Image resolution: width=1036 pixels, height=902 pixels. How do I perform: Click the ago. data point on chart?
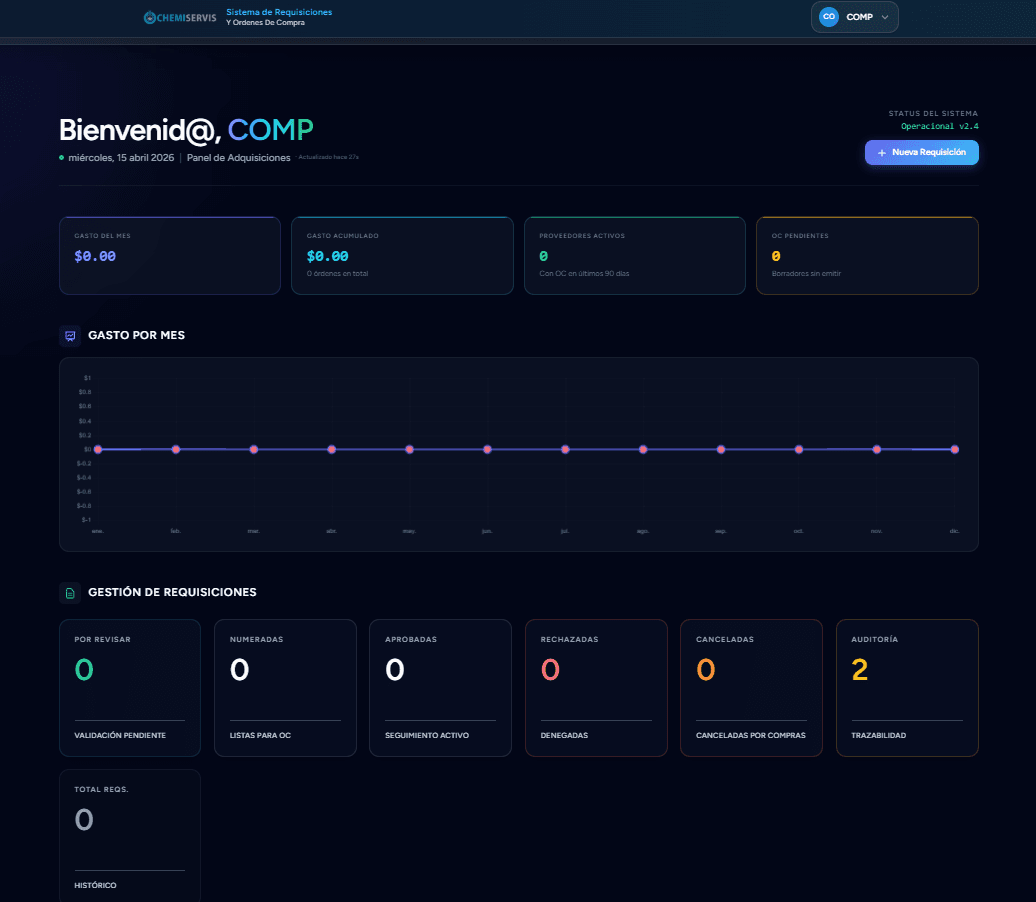[x=643, y=449]
